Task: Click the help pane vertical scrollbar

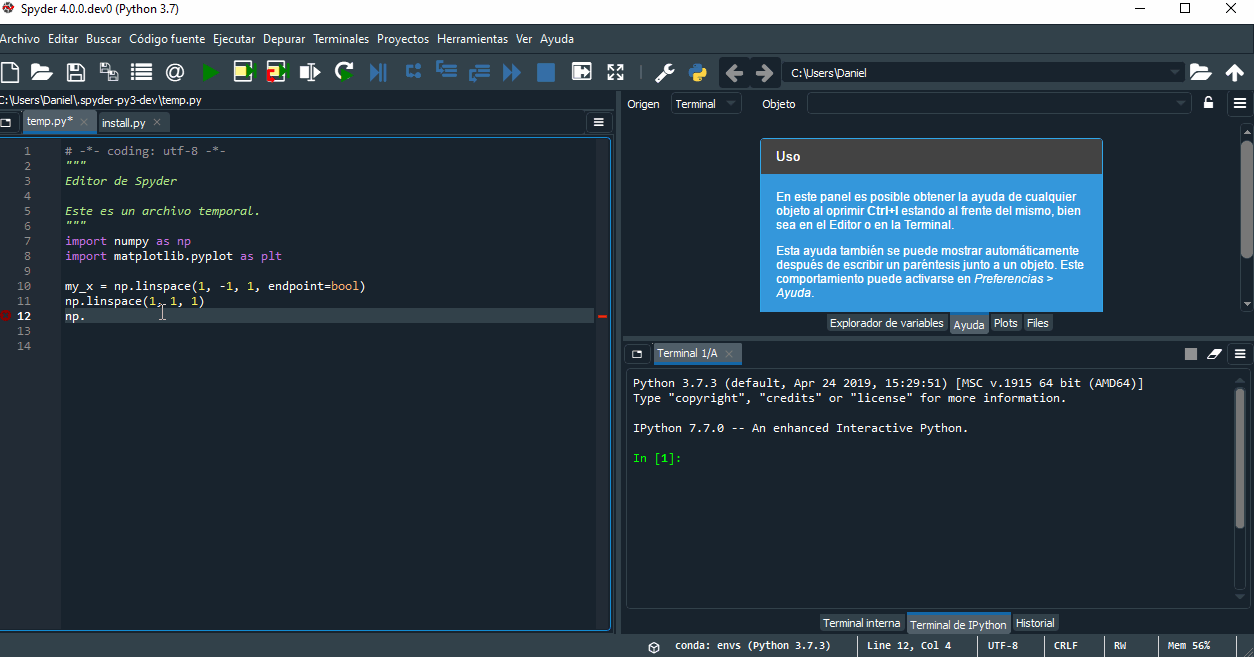Action: 1247,216
